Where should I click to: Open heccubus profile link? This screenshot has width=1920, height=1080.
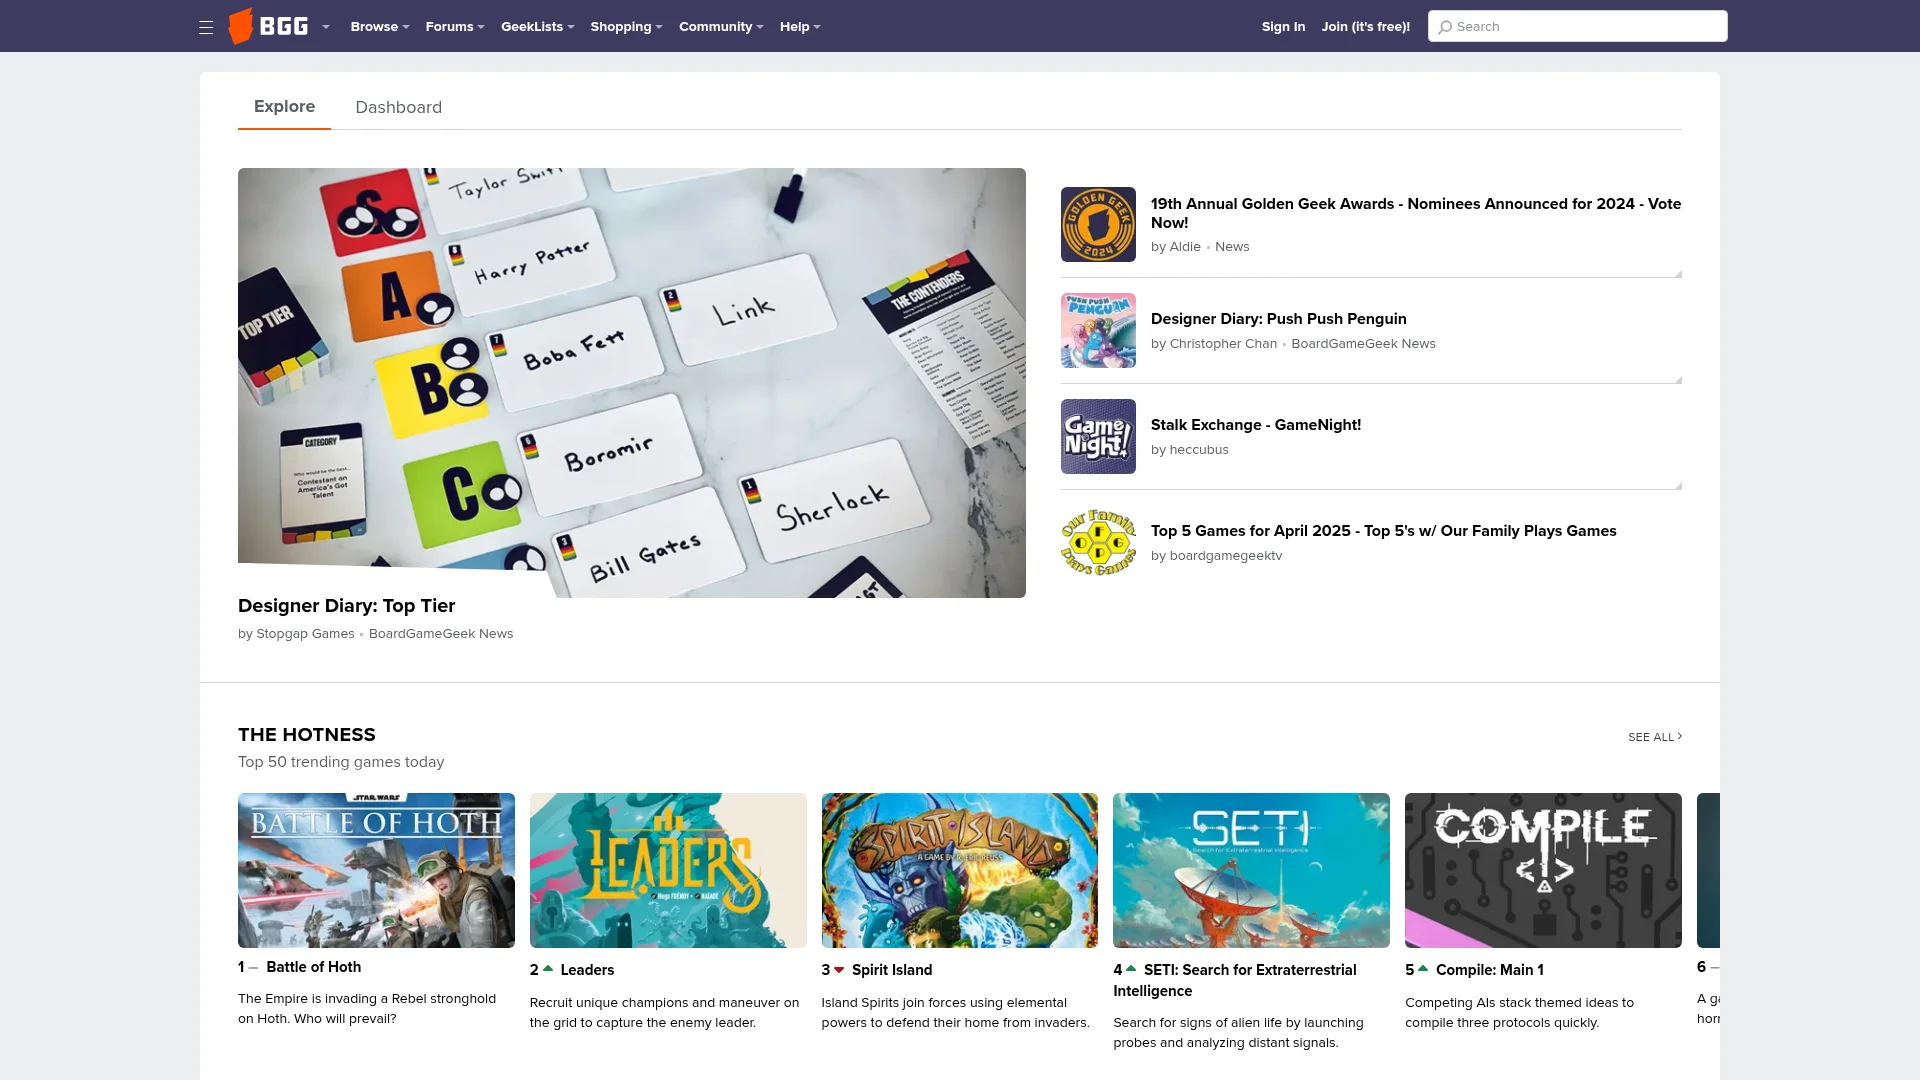click(x=1199, y=450)
